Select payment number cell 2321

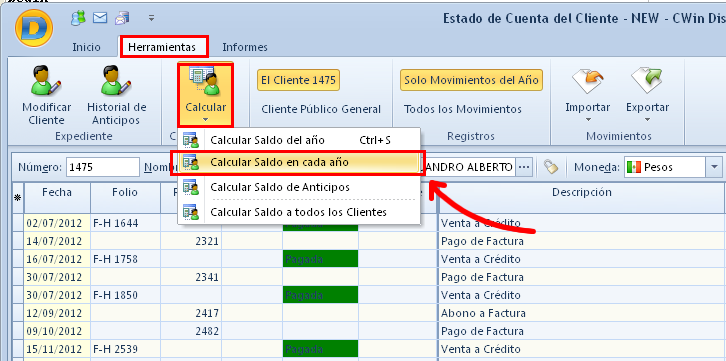coord(191,241)
